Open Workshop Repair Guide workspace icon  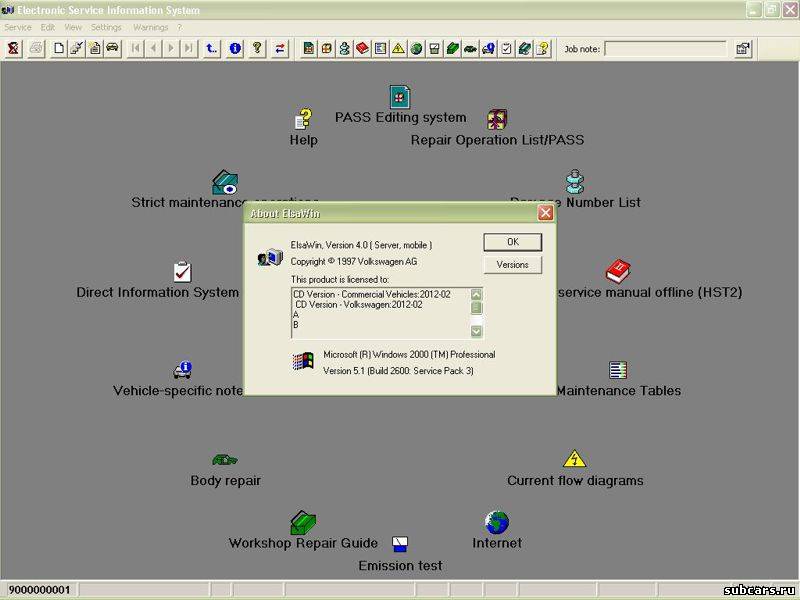[x=303, y=522]
